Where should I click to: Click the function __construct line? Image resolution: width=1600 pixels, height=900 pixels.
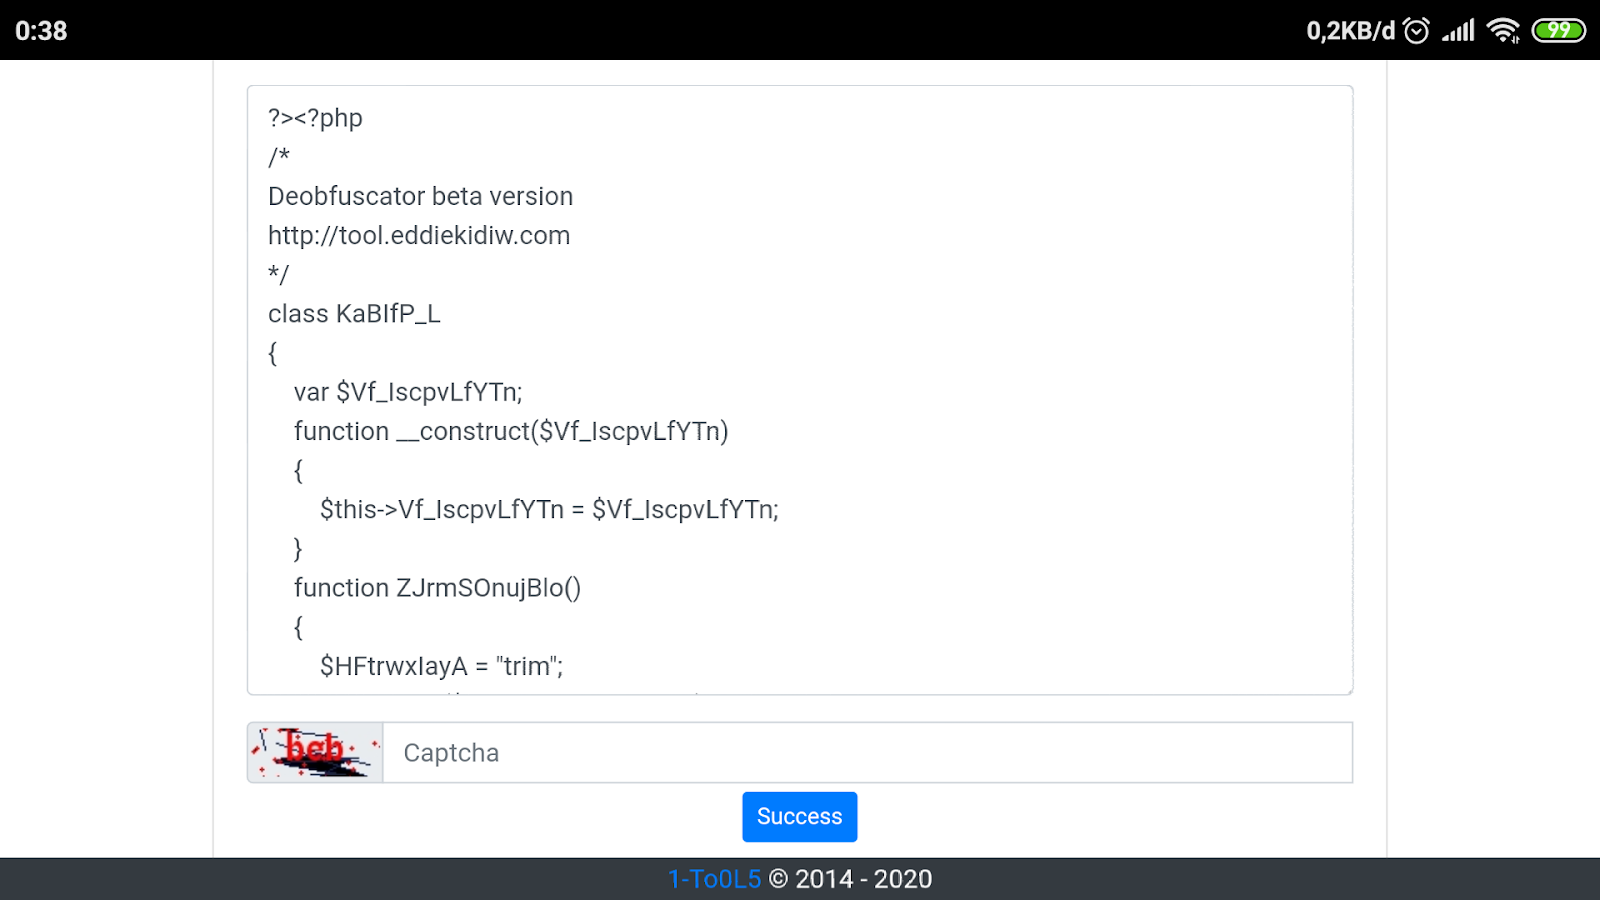(510, 430)
